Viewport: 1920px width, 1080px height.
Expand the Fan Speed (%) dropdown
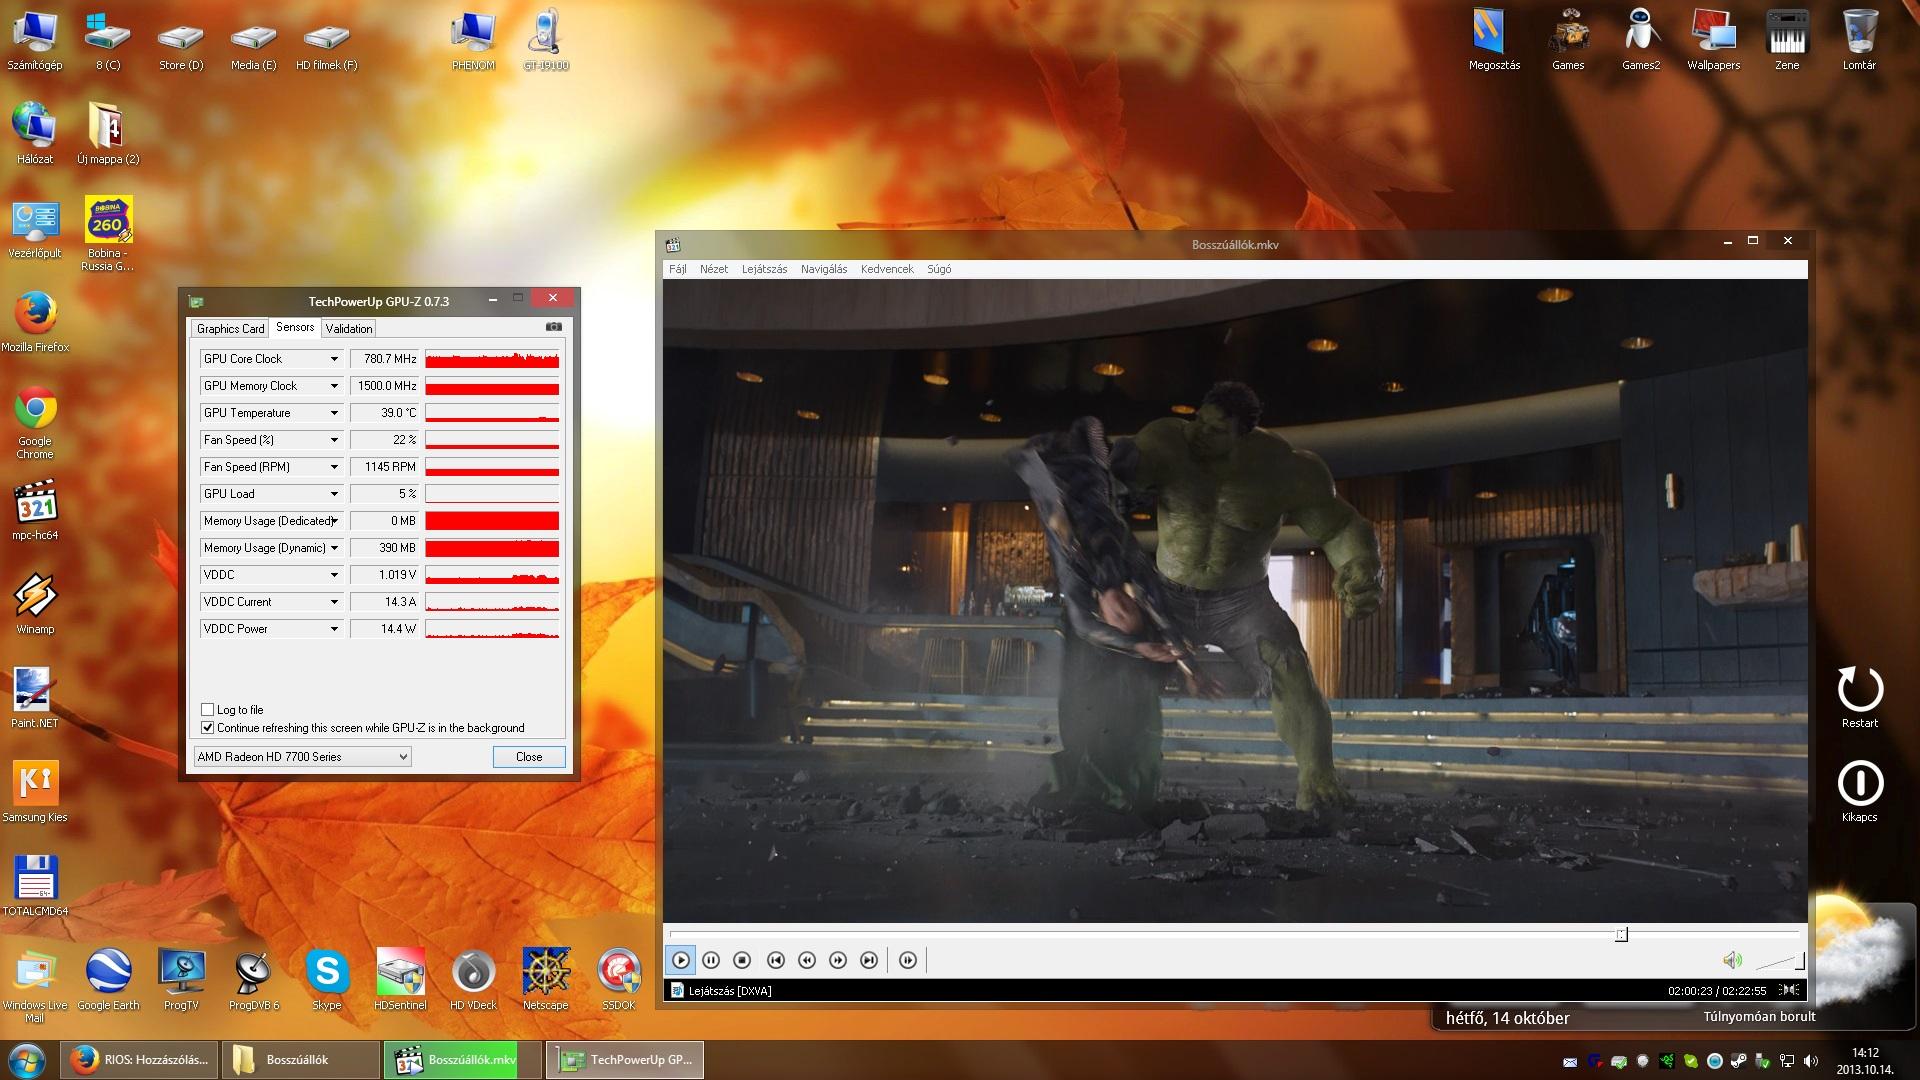[x=334, y=440]
